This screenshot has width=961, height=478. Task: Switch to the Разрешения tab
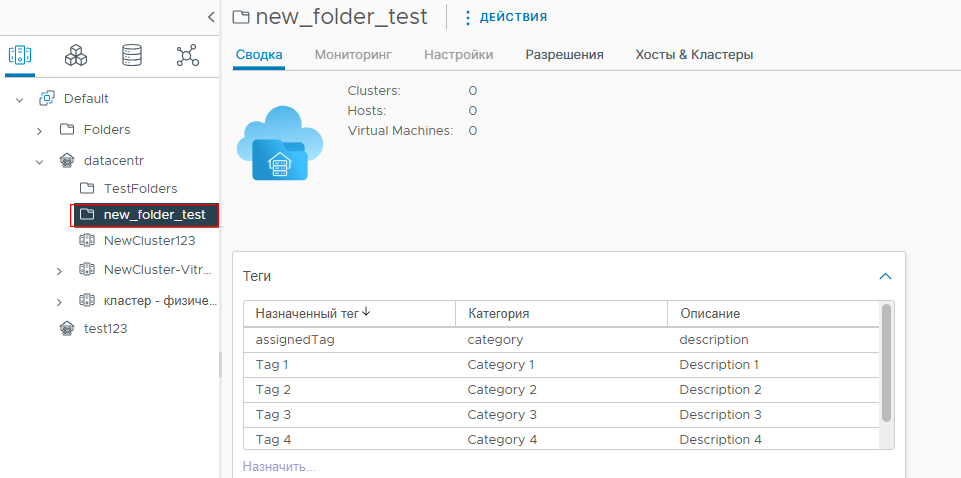click(564, 55)
